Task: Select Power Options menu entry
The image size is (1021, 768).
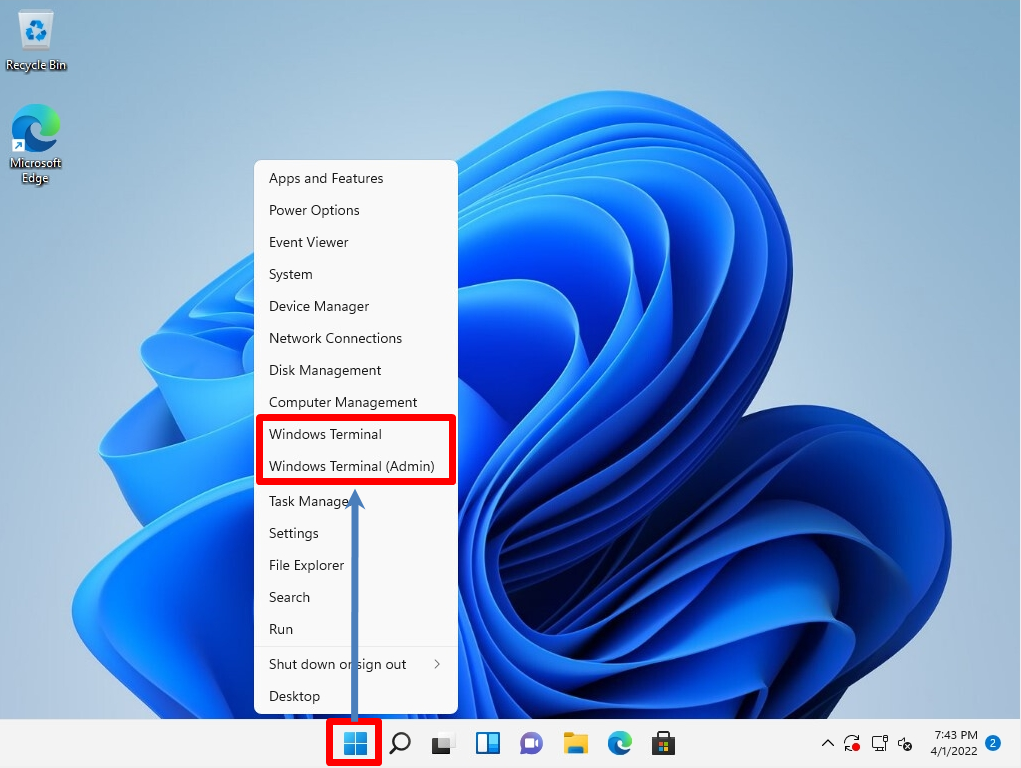Action: (356, 210)
